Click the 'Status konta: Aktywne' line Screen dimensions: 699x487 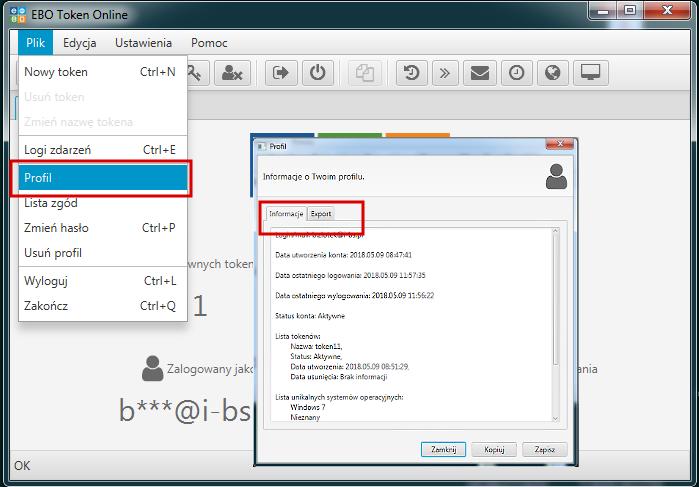pos(310,316)
